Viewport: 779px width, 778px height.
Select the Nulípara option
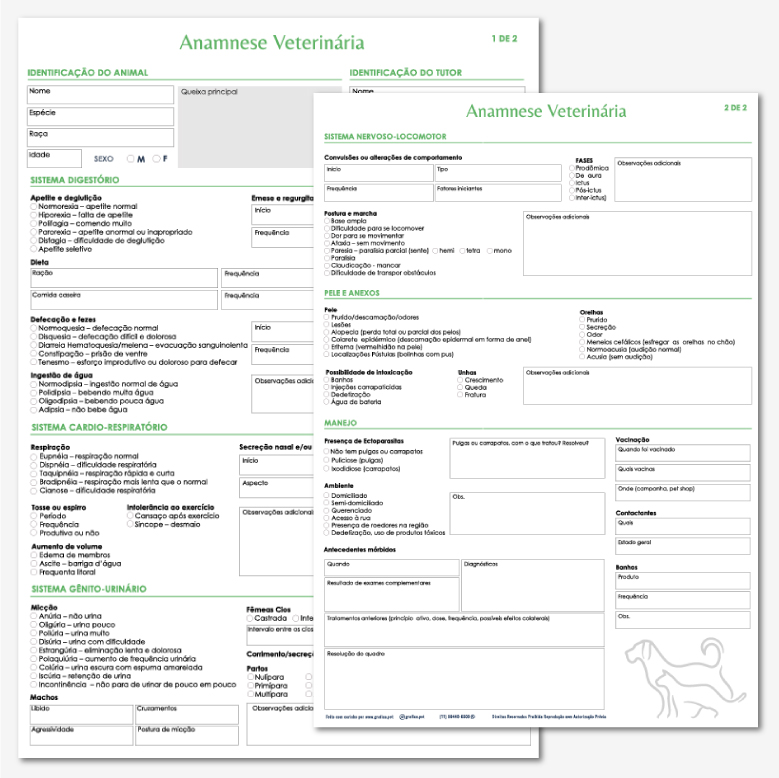pos(250,677)
